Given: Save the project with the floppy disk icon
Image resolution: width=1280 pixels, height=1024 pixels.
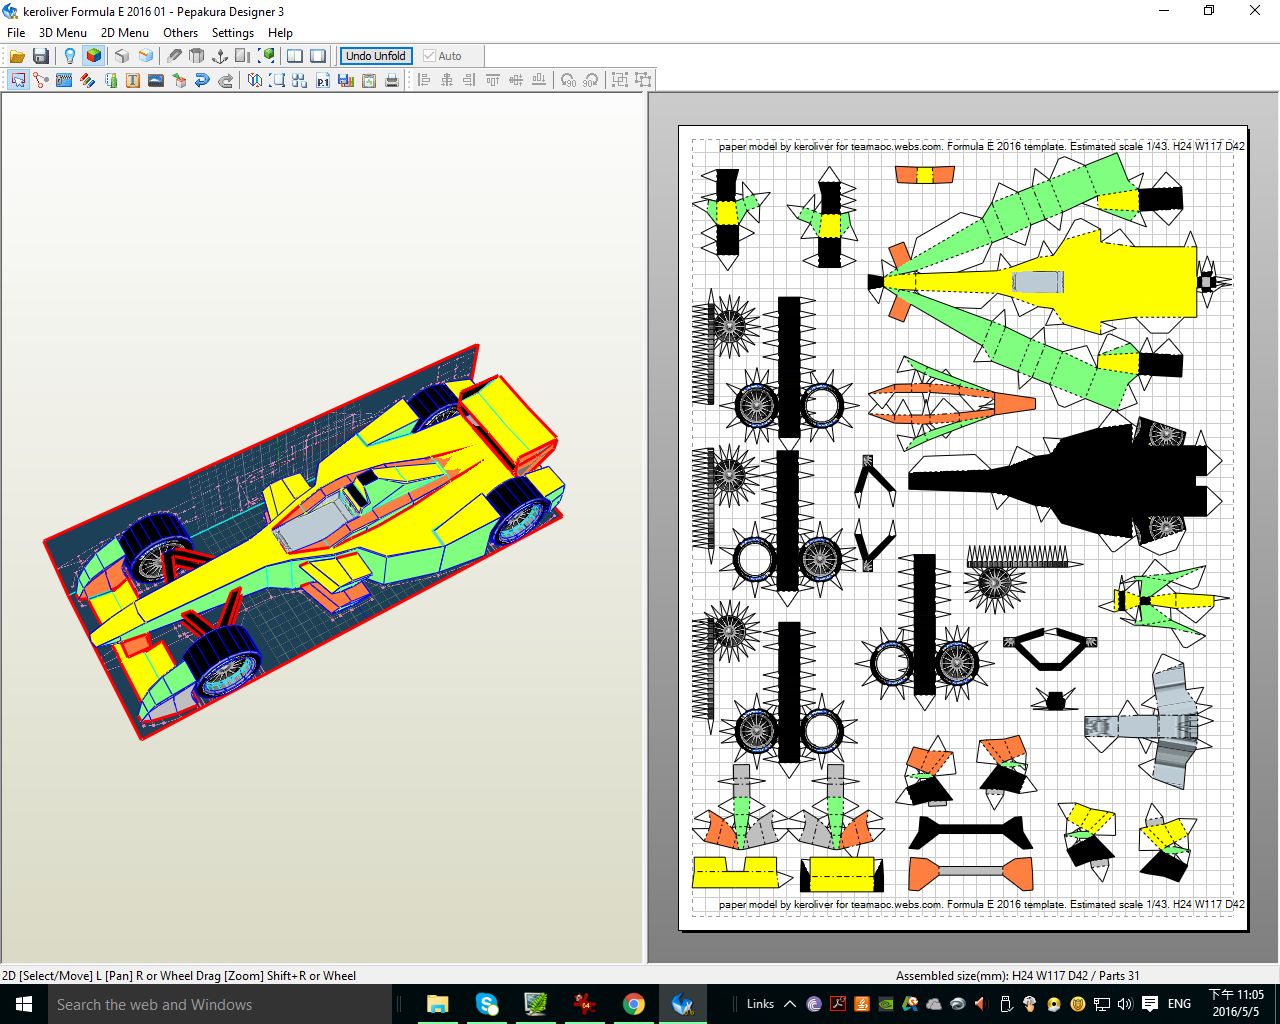Looking at the screenshot, I should click(x=41, y=56).
